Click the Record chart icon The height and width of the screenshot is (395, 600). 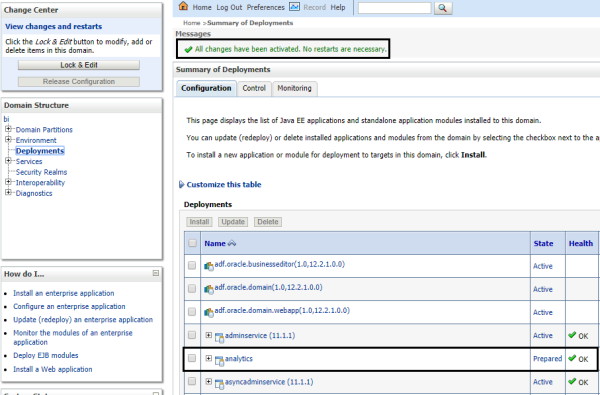click(294, 7)
